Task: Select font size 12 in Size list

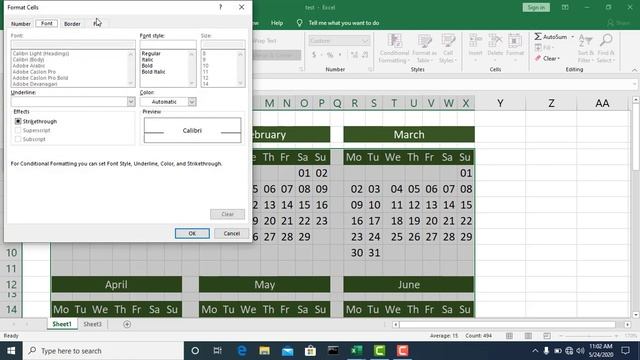Action: (x=205, y=78)
